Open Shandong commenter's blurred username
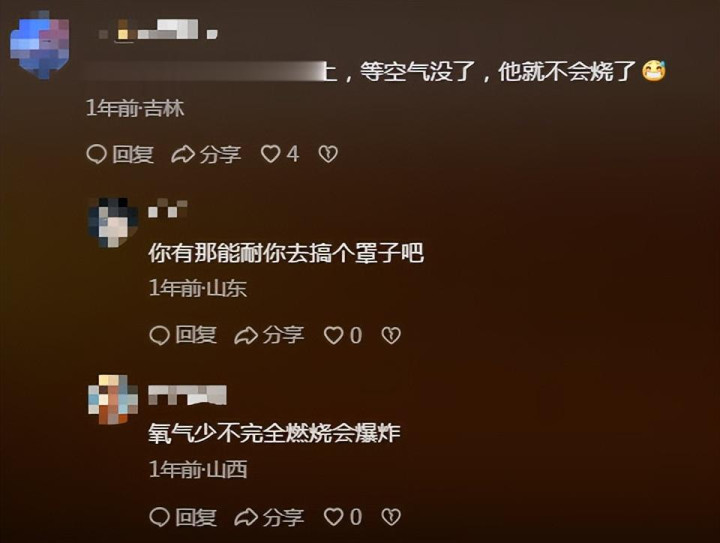 [x=168, y=208]
